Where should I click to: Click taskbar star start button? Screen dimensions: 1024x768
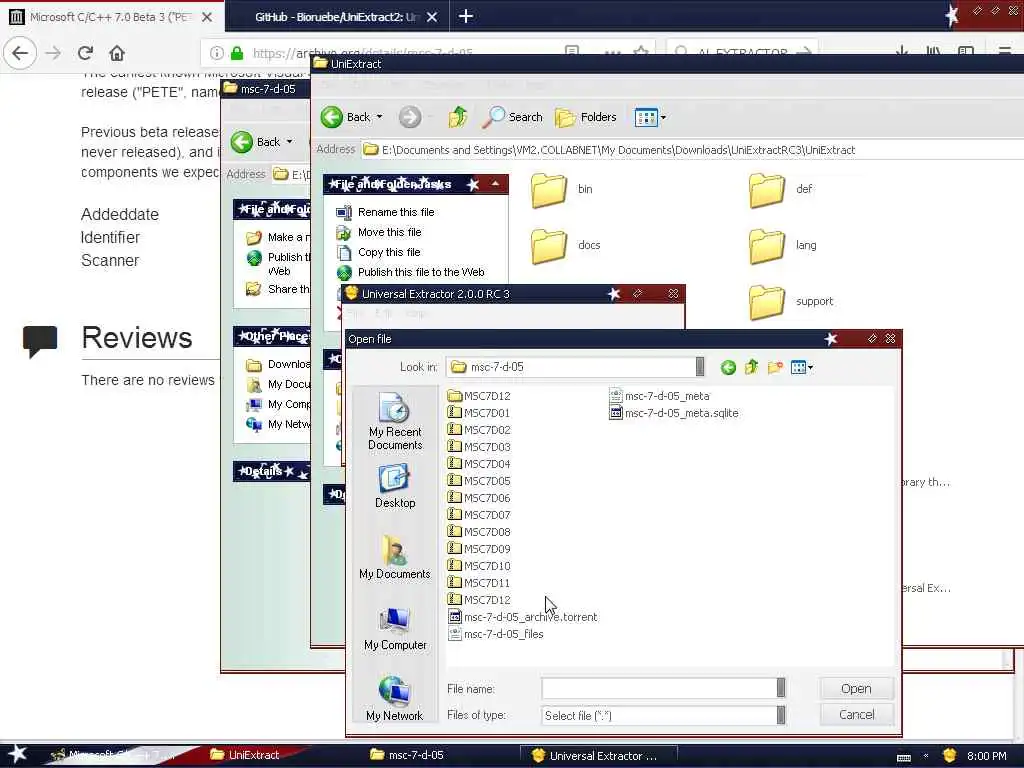pos(17,754)
